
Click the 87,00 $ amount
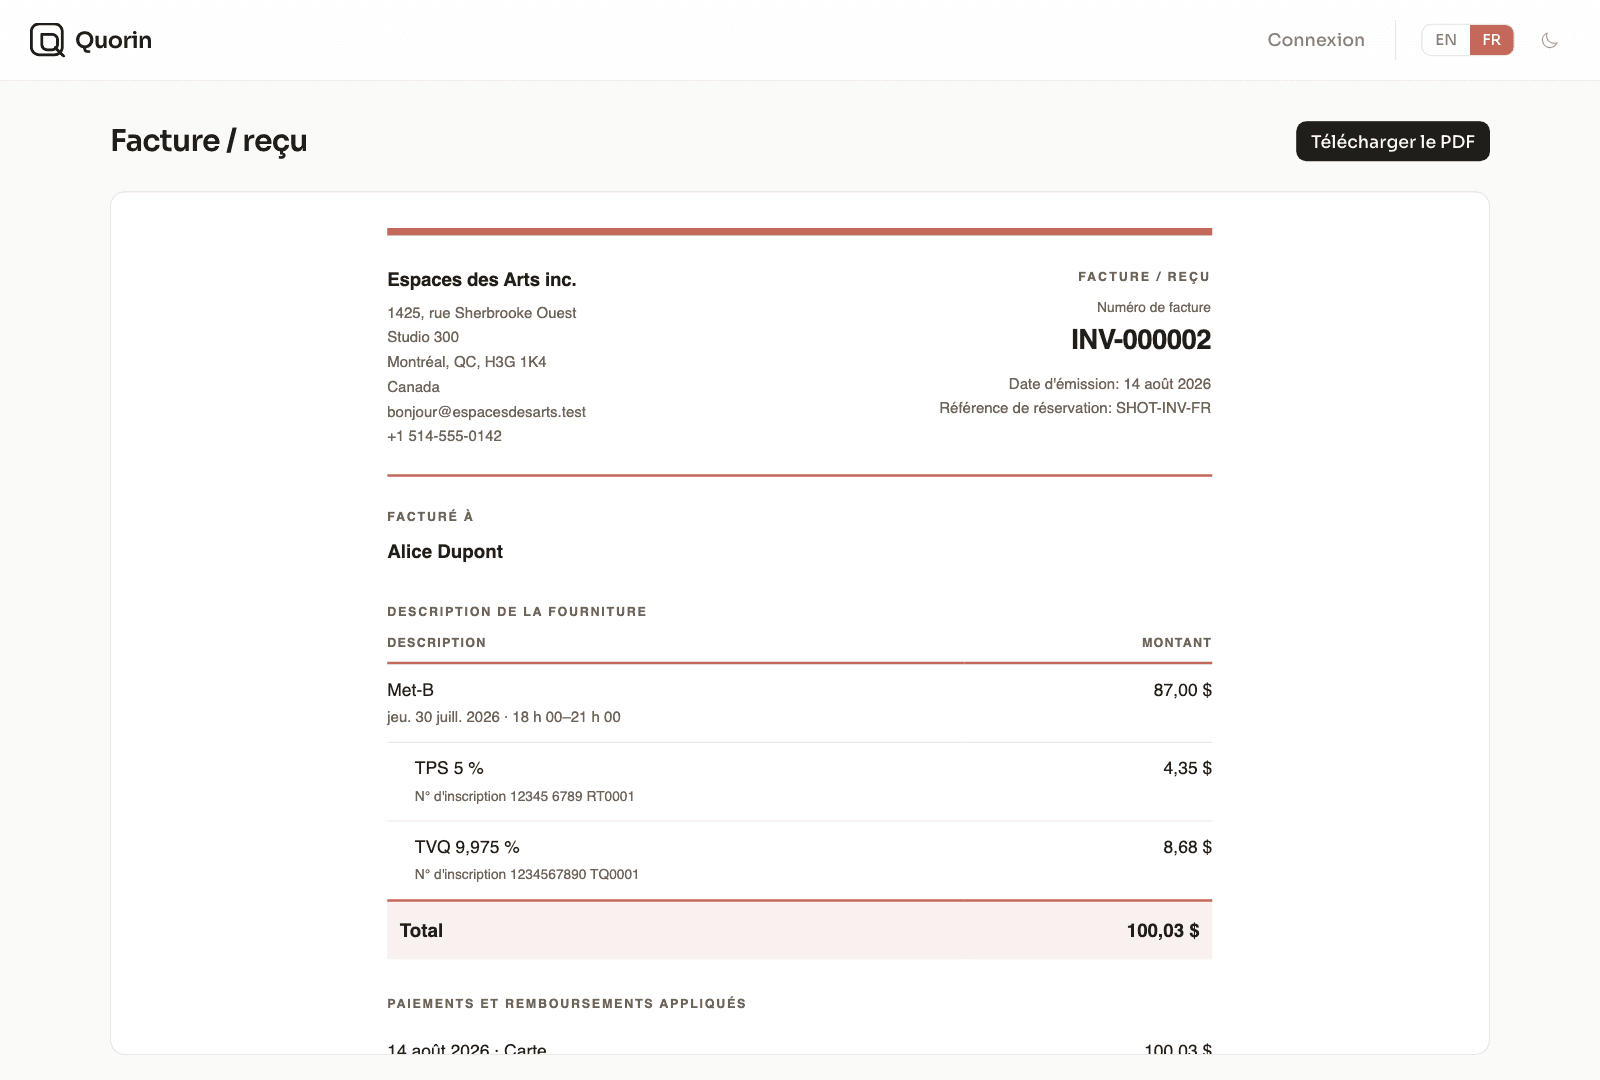[x=1183, y=690]
